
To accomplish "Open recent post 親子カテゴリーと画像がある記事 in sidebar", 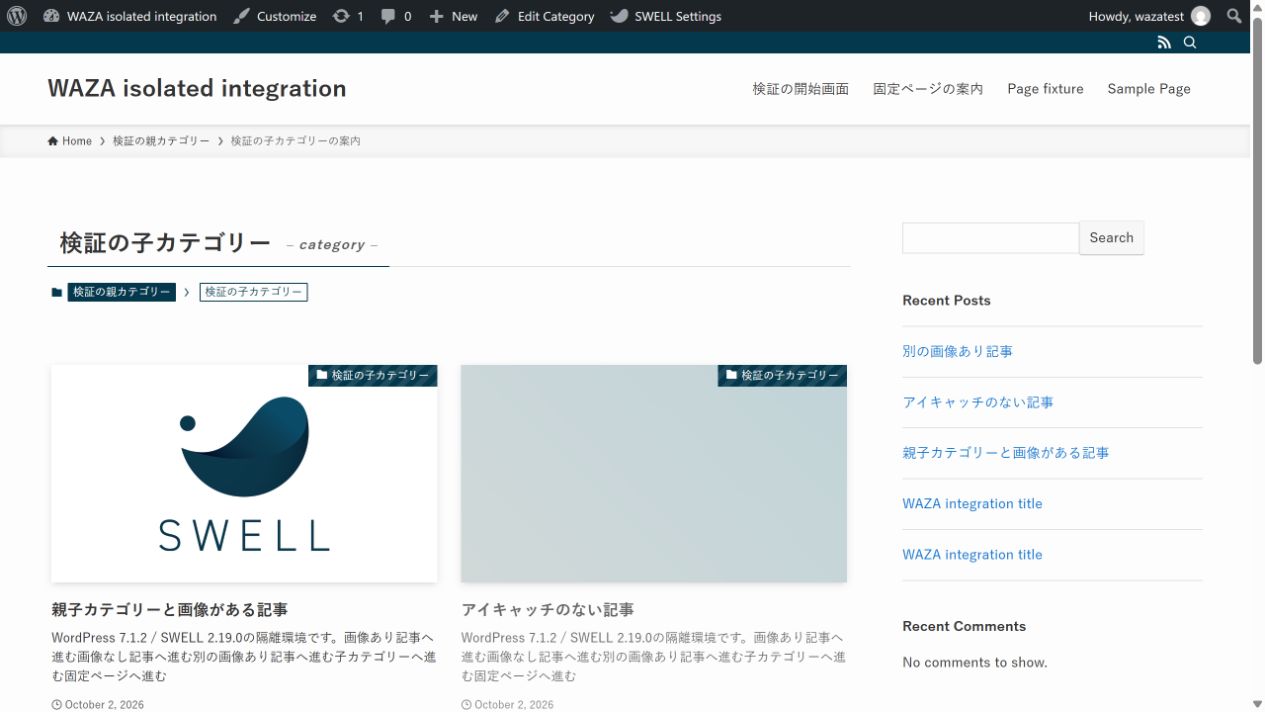I will [1006, 453].
